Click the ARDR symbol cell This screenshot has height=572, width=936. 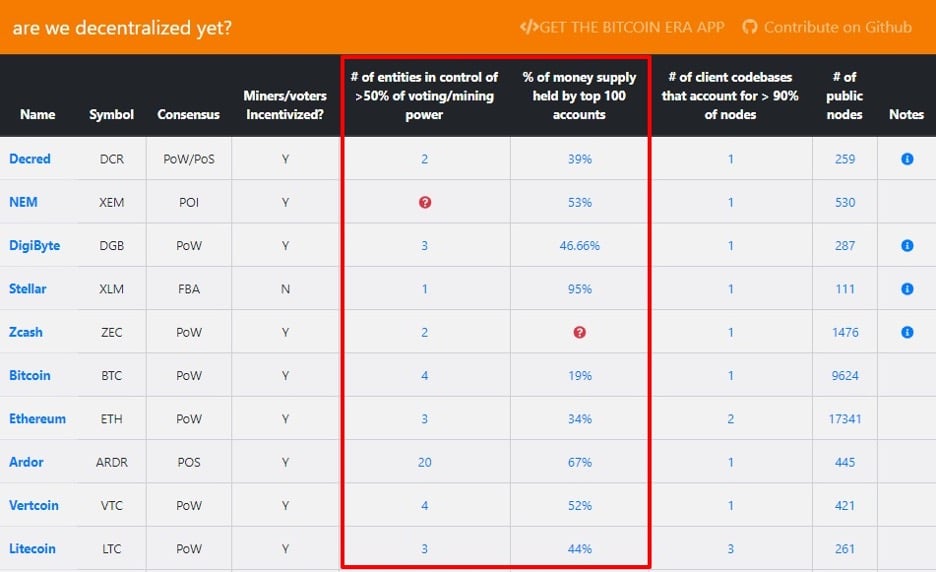point(112,462)
